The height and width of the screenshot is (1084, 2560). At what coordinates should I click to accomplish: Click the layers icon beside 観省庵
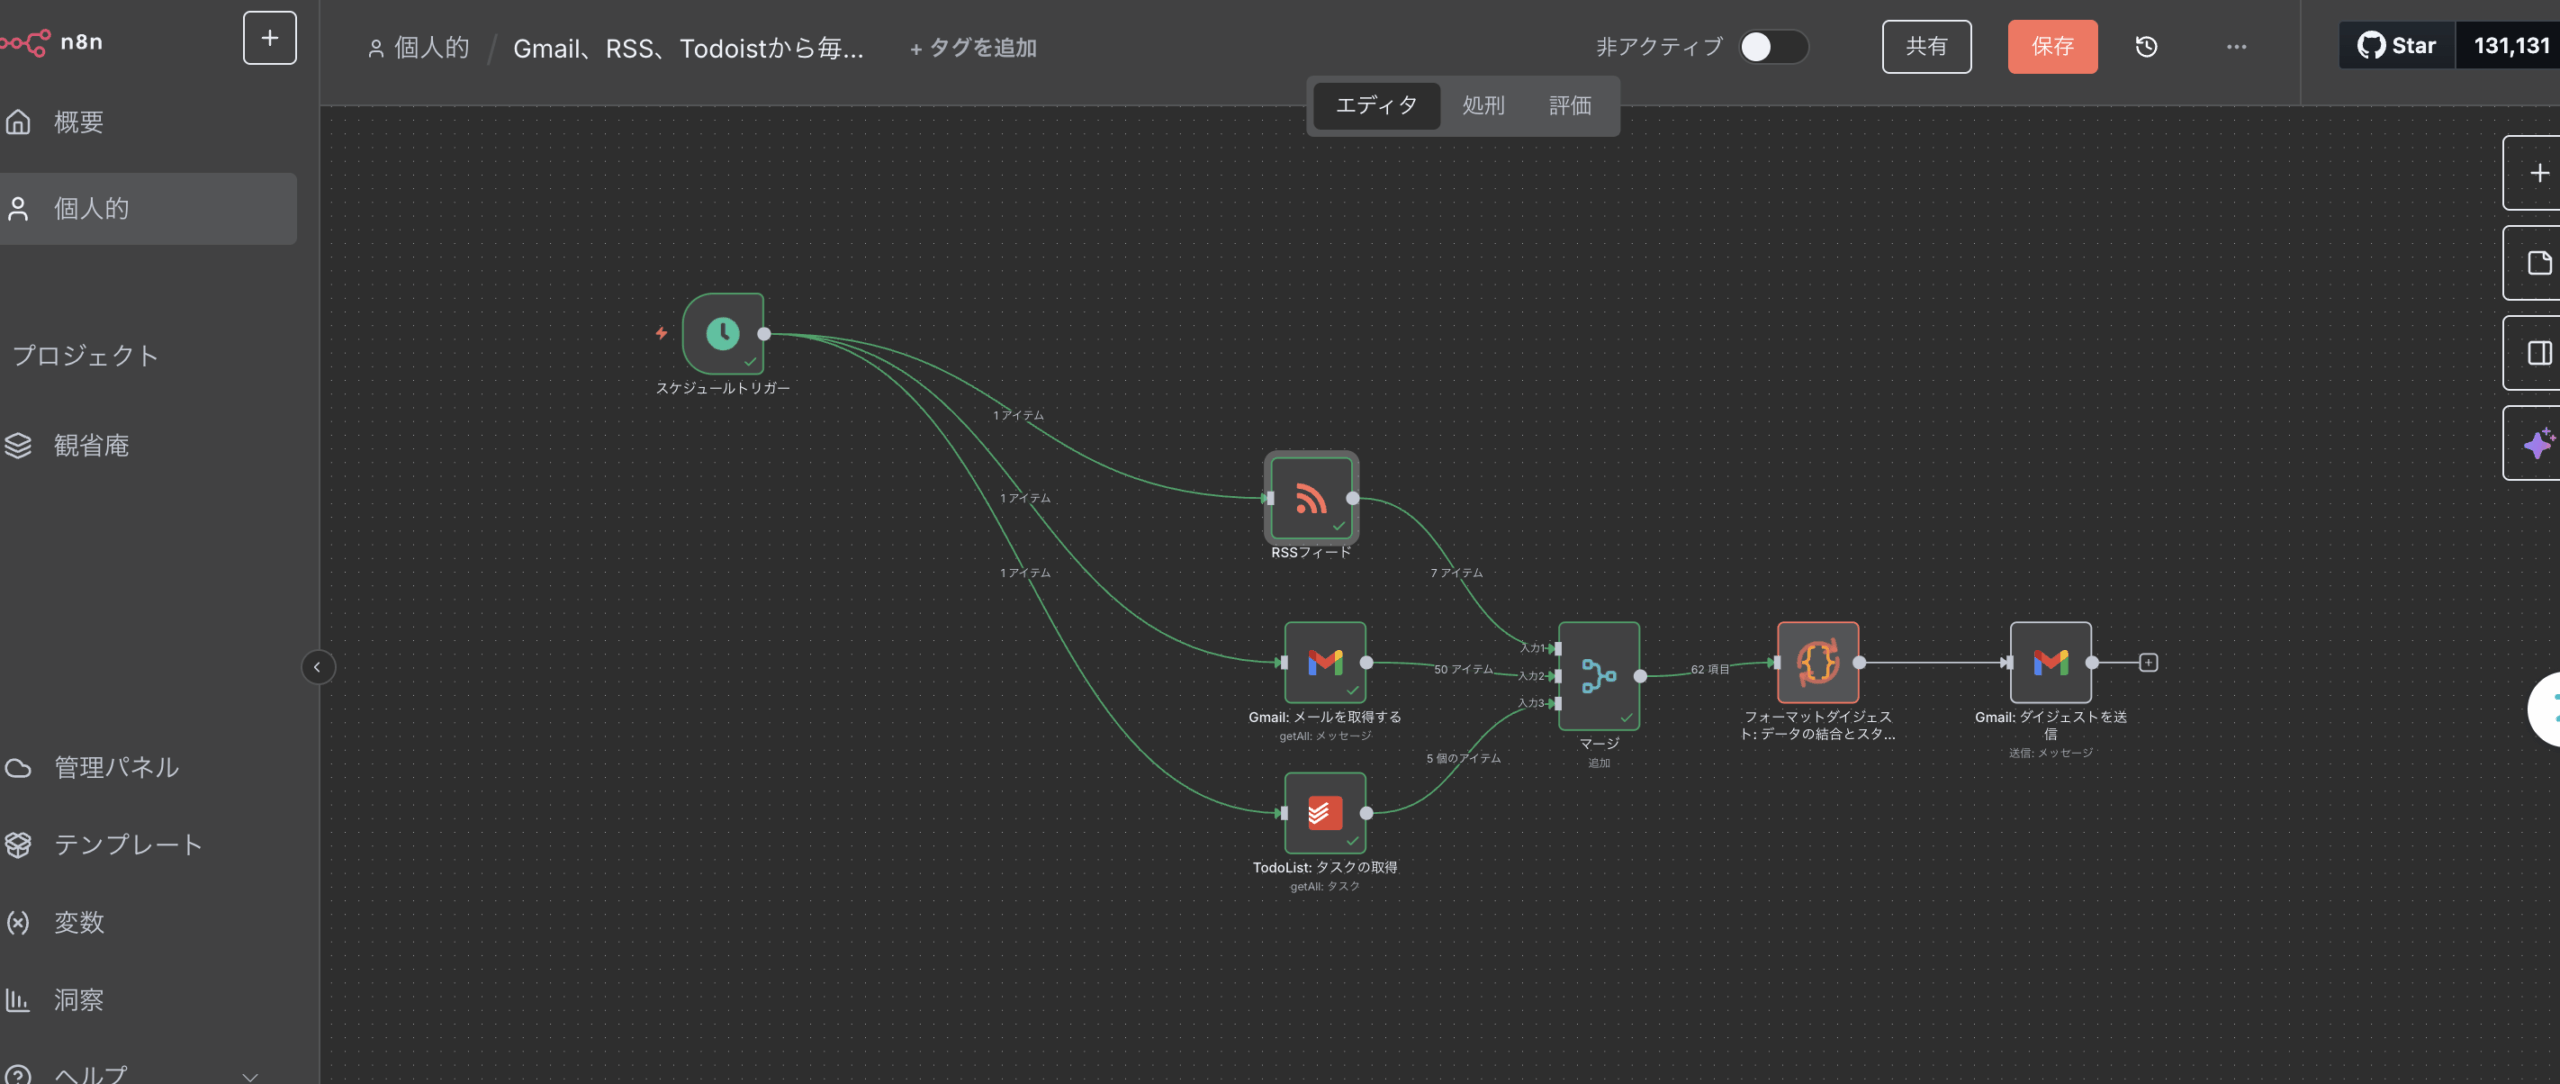pos(18,445)
